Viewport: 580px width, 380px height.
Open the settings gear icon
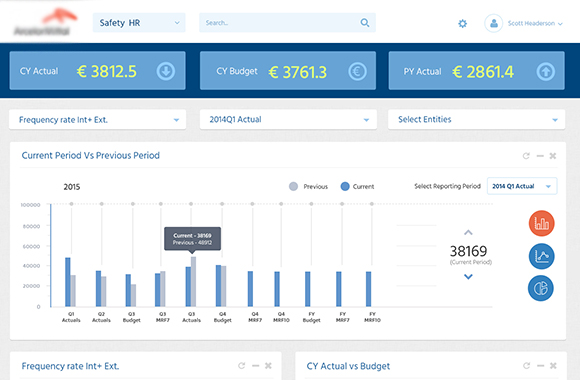click(x=462, y=24)
